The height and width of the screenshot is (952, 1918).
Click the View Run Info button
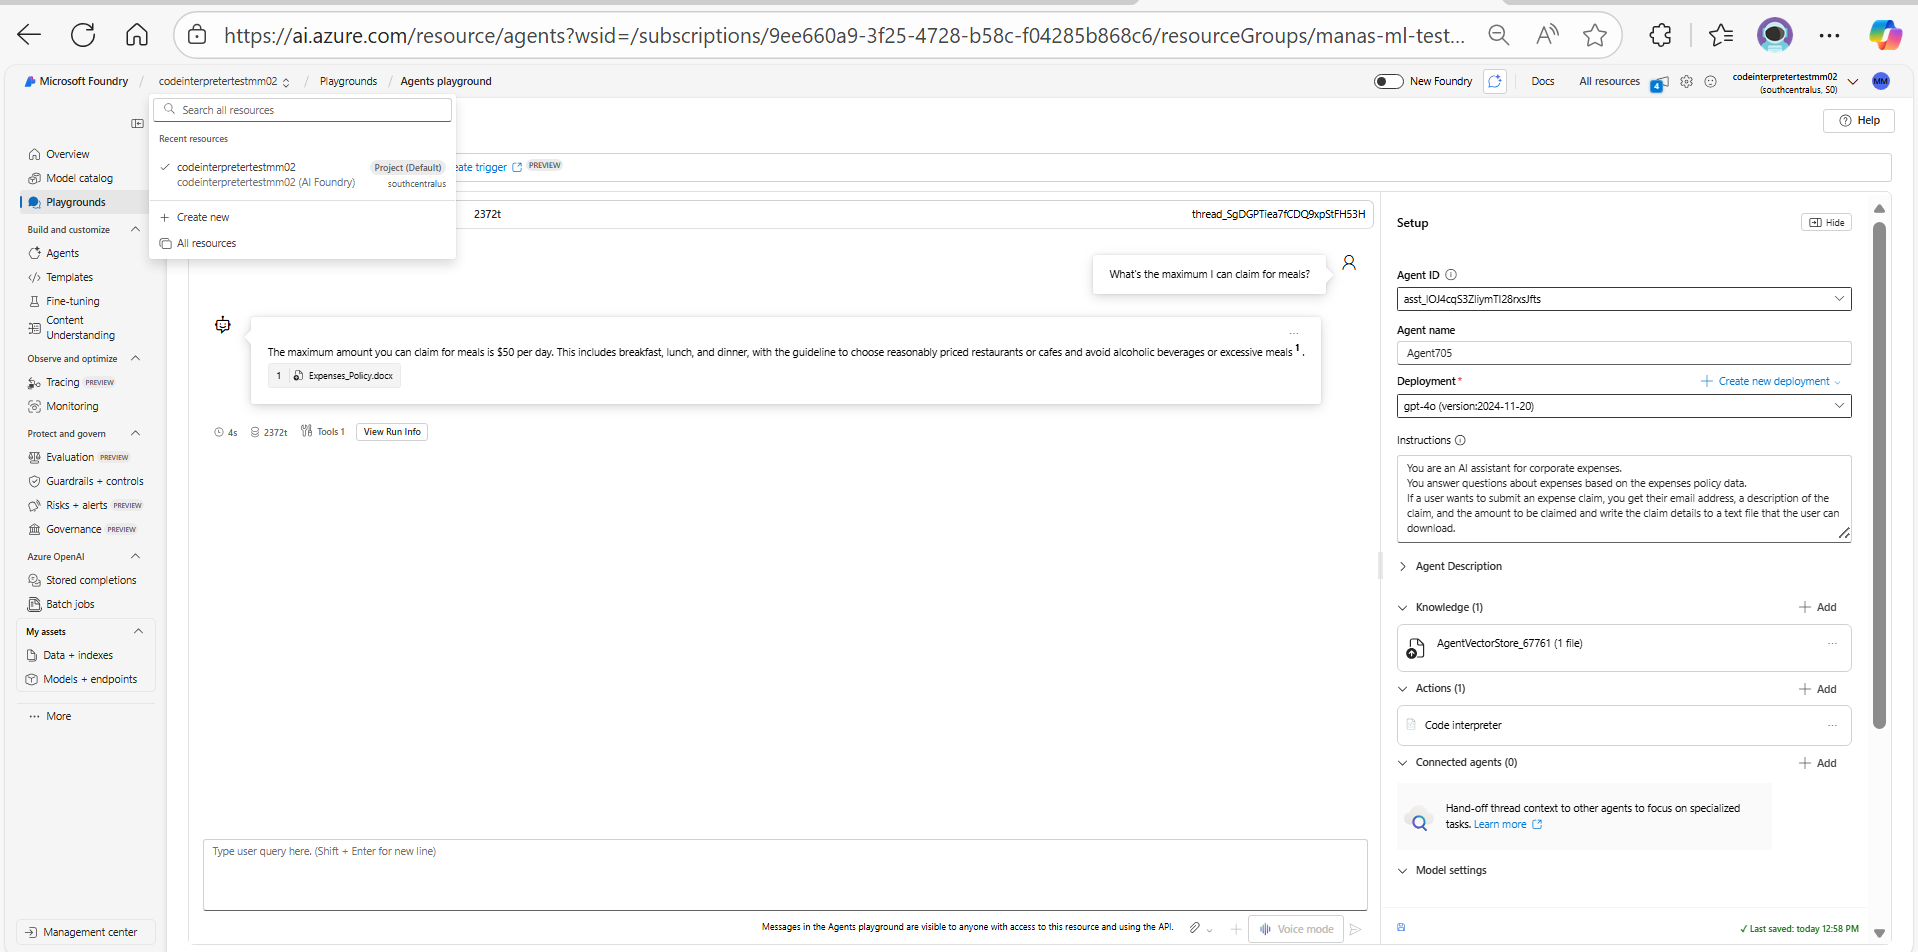(392, 432)
